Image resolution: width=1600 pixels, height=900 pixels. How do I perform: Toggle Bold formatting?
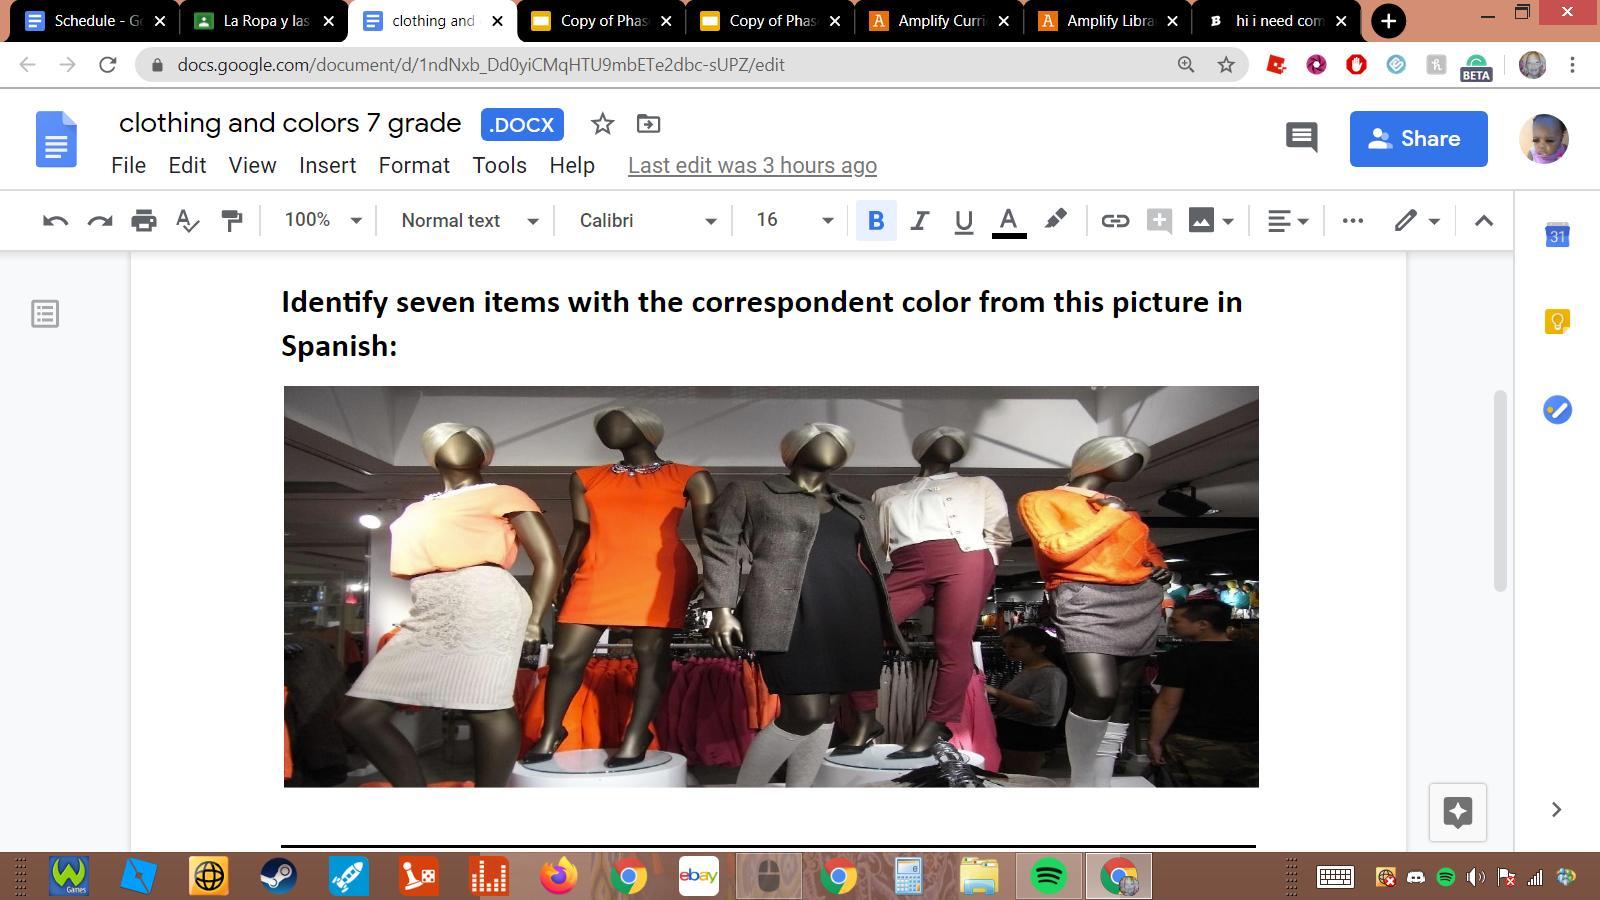pos(876,221)
